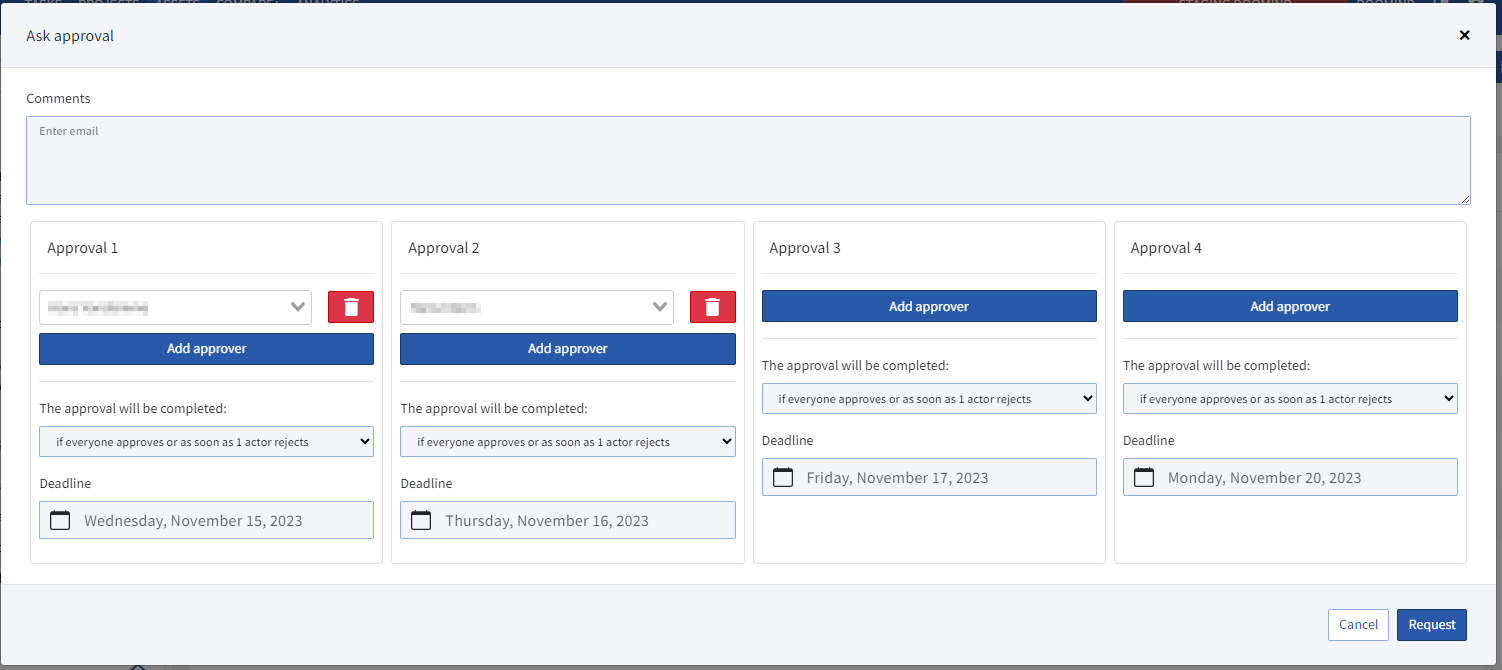Add approver to Approval 4
This screenshot has width=1502, height=670.
click(x=1290, y=306)
